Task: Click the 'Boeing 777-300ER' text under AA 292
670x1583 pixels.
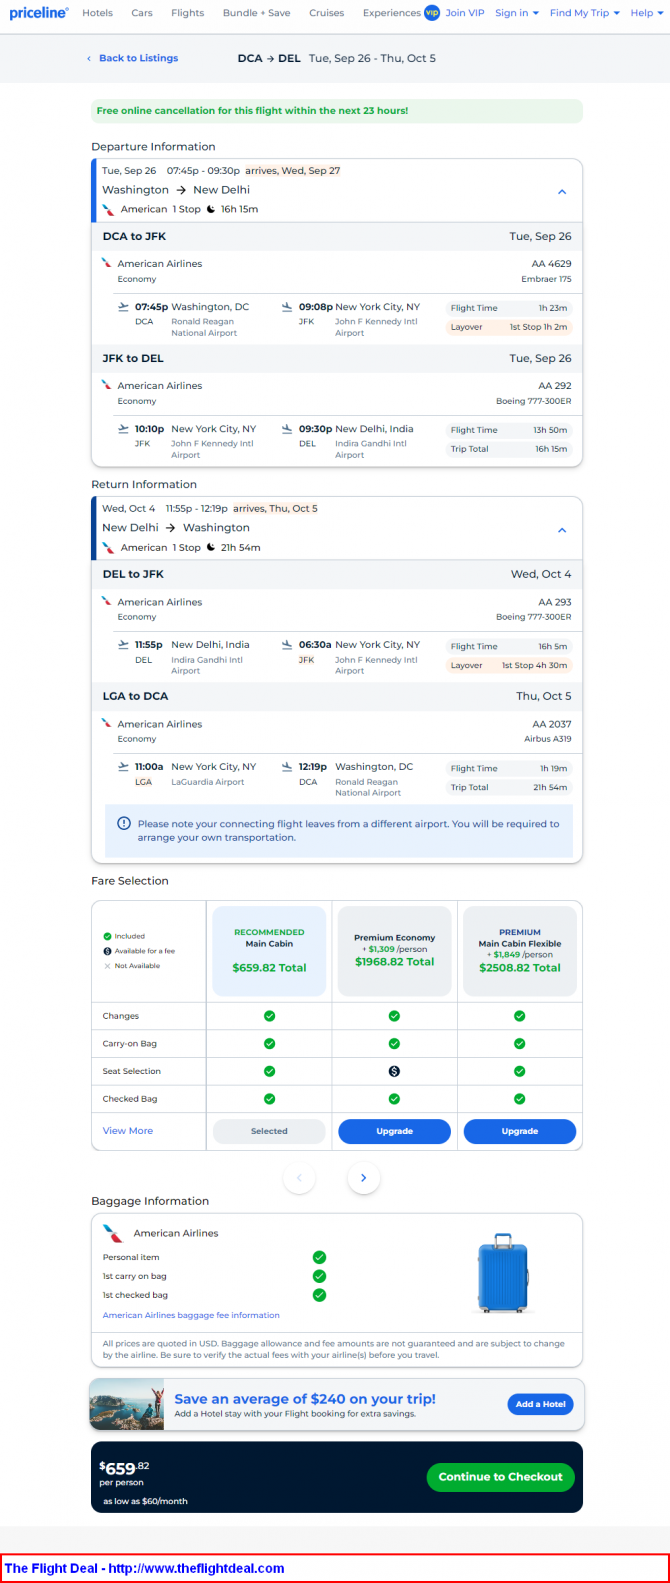Action: click(534, 401)
